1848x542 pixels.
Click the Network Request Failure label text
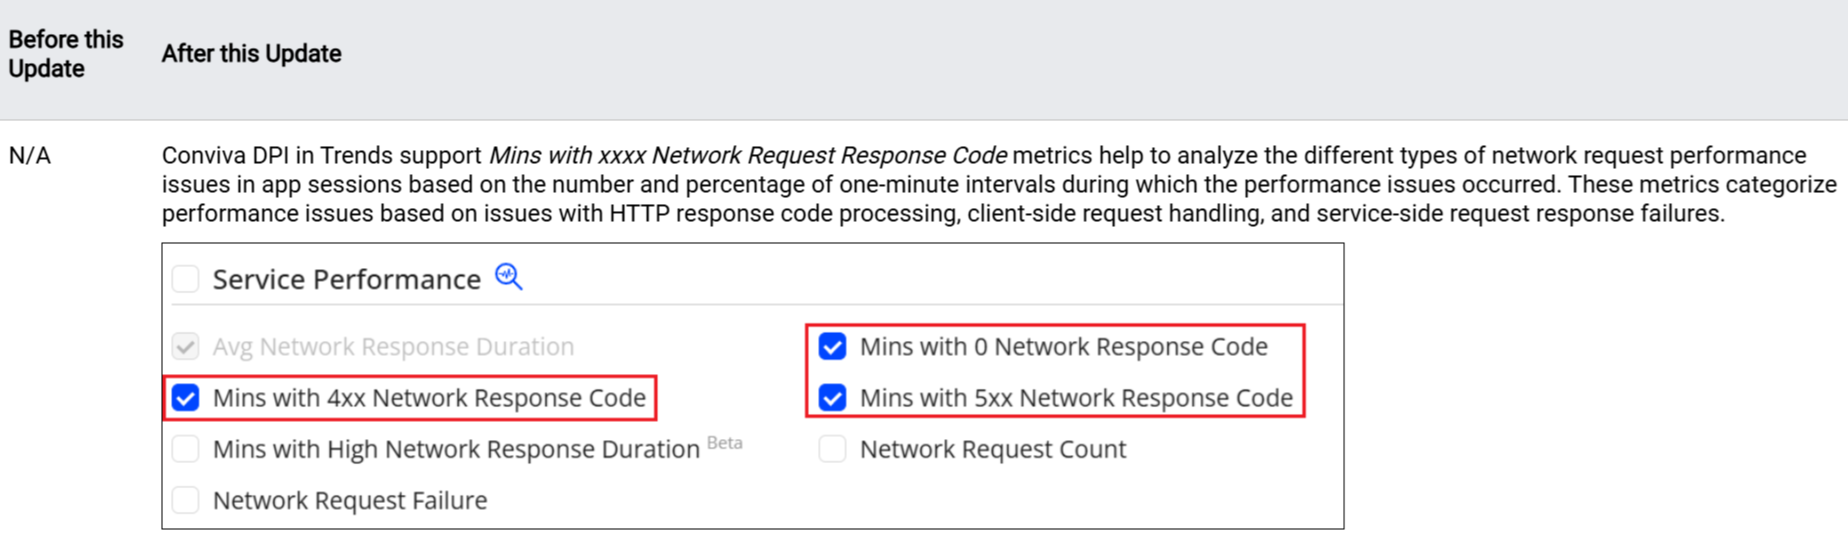point(350,500)
